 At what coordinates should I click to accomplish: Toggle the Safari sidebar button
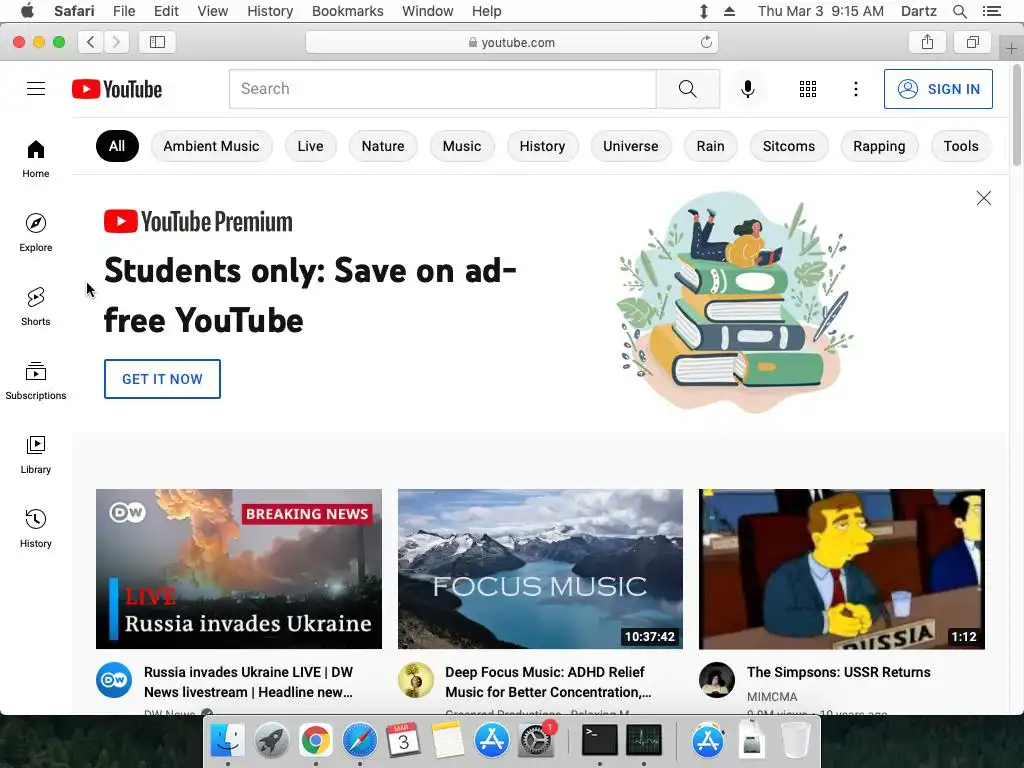(x=157, y=42)
